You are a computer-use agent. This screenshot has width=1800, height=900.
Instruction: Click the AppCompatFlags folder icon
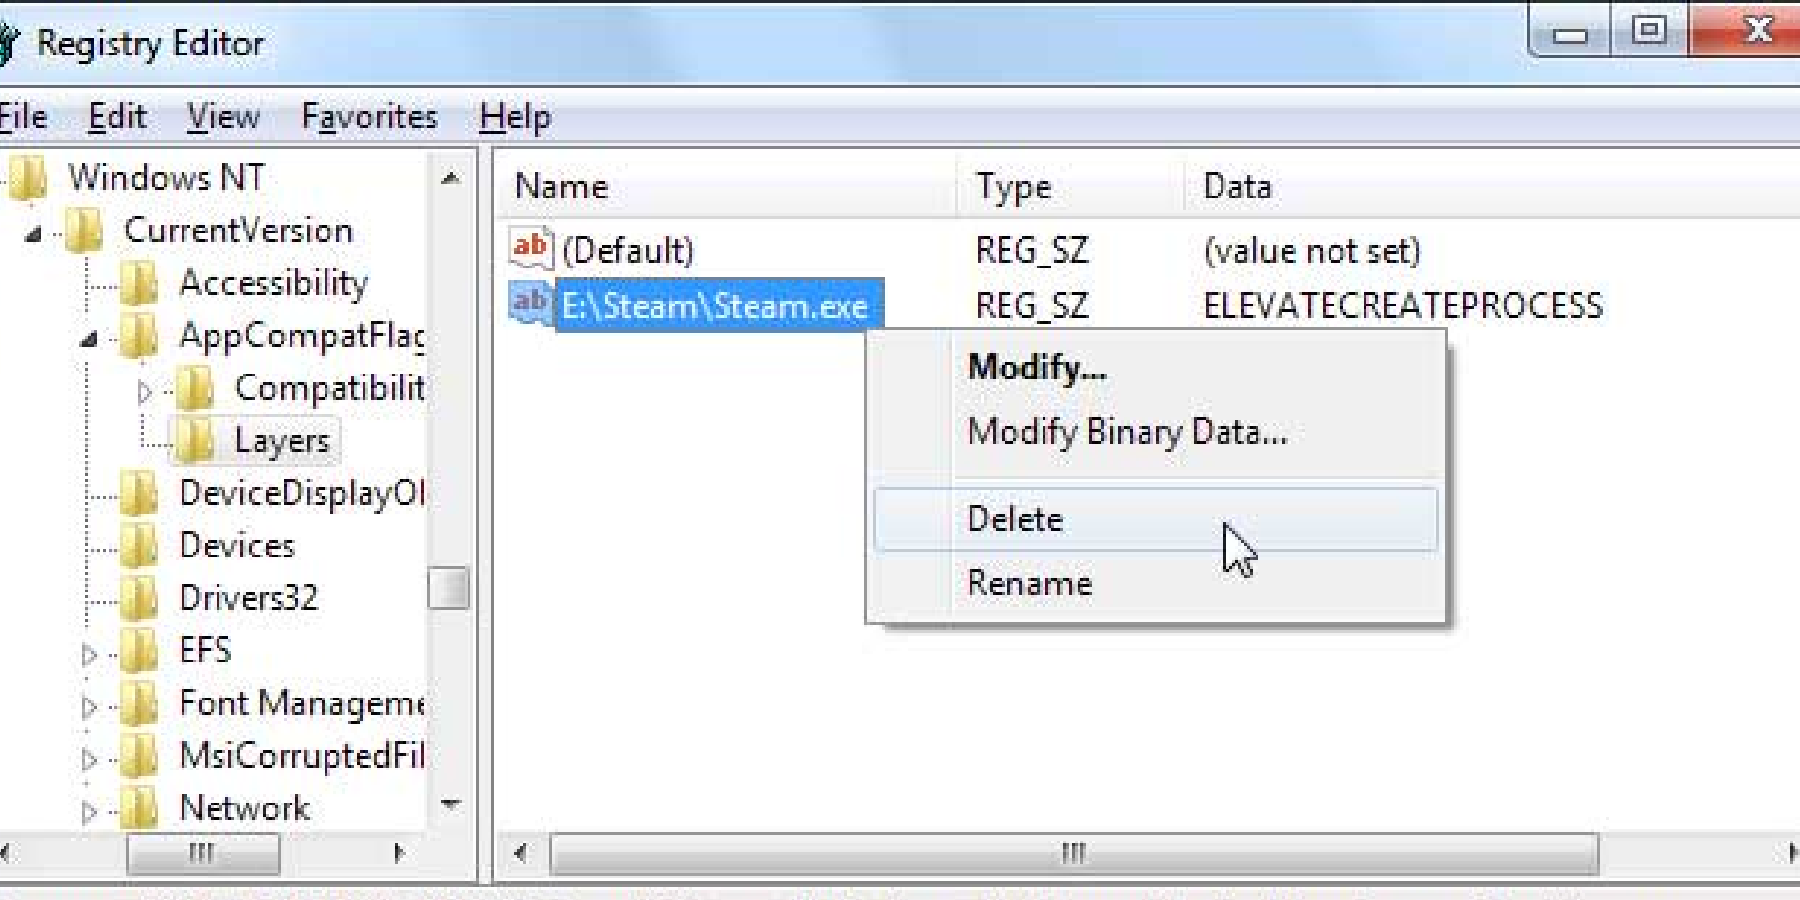pyautogui.click(x=139, y=336)
